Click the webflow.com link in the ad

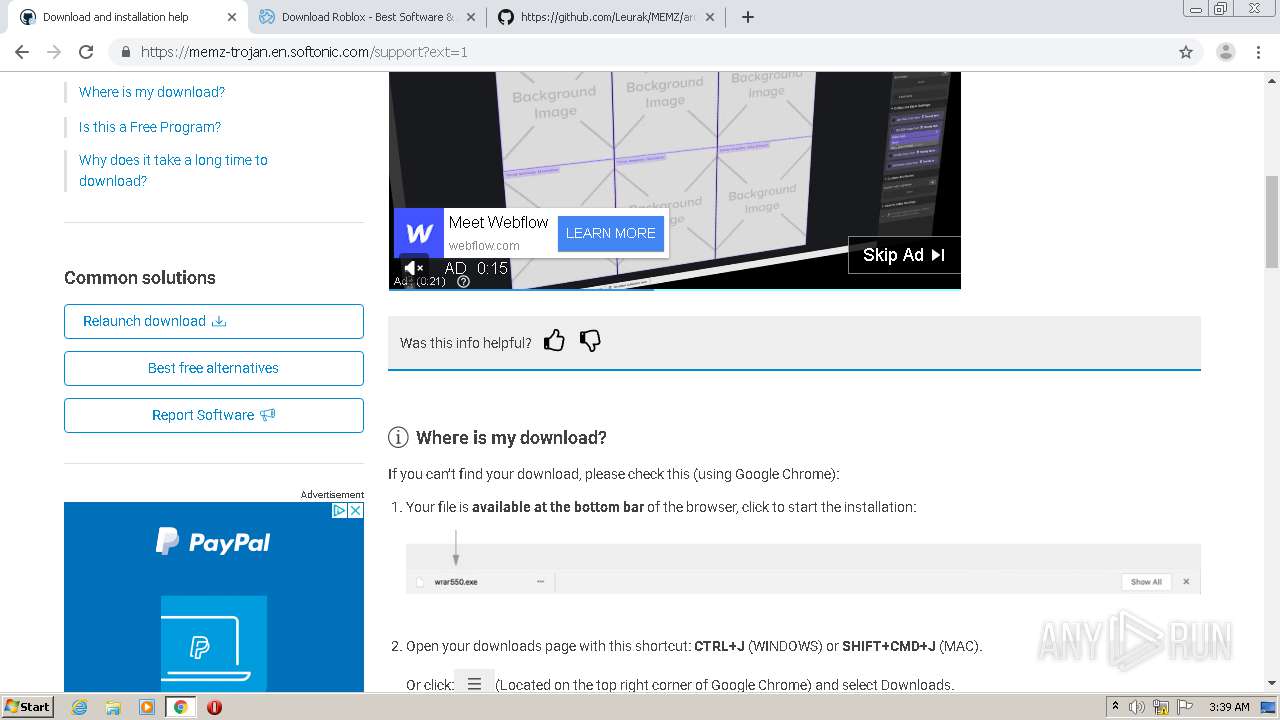(x=484, y=246)
